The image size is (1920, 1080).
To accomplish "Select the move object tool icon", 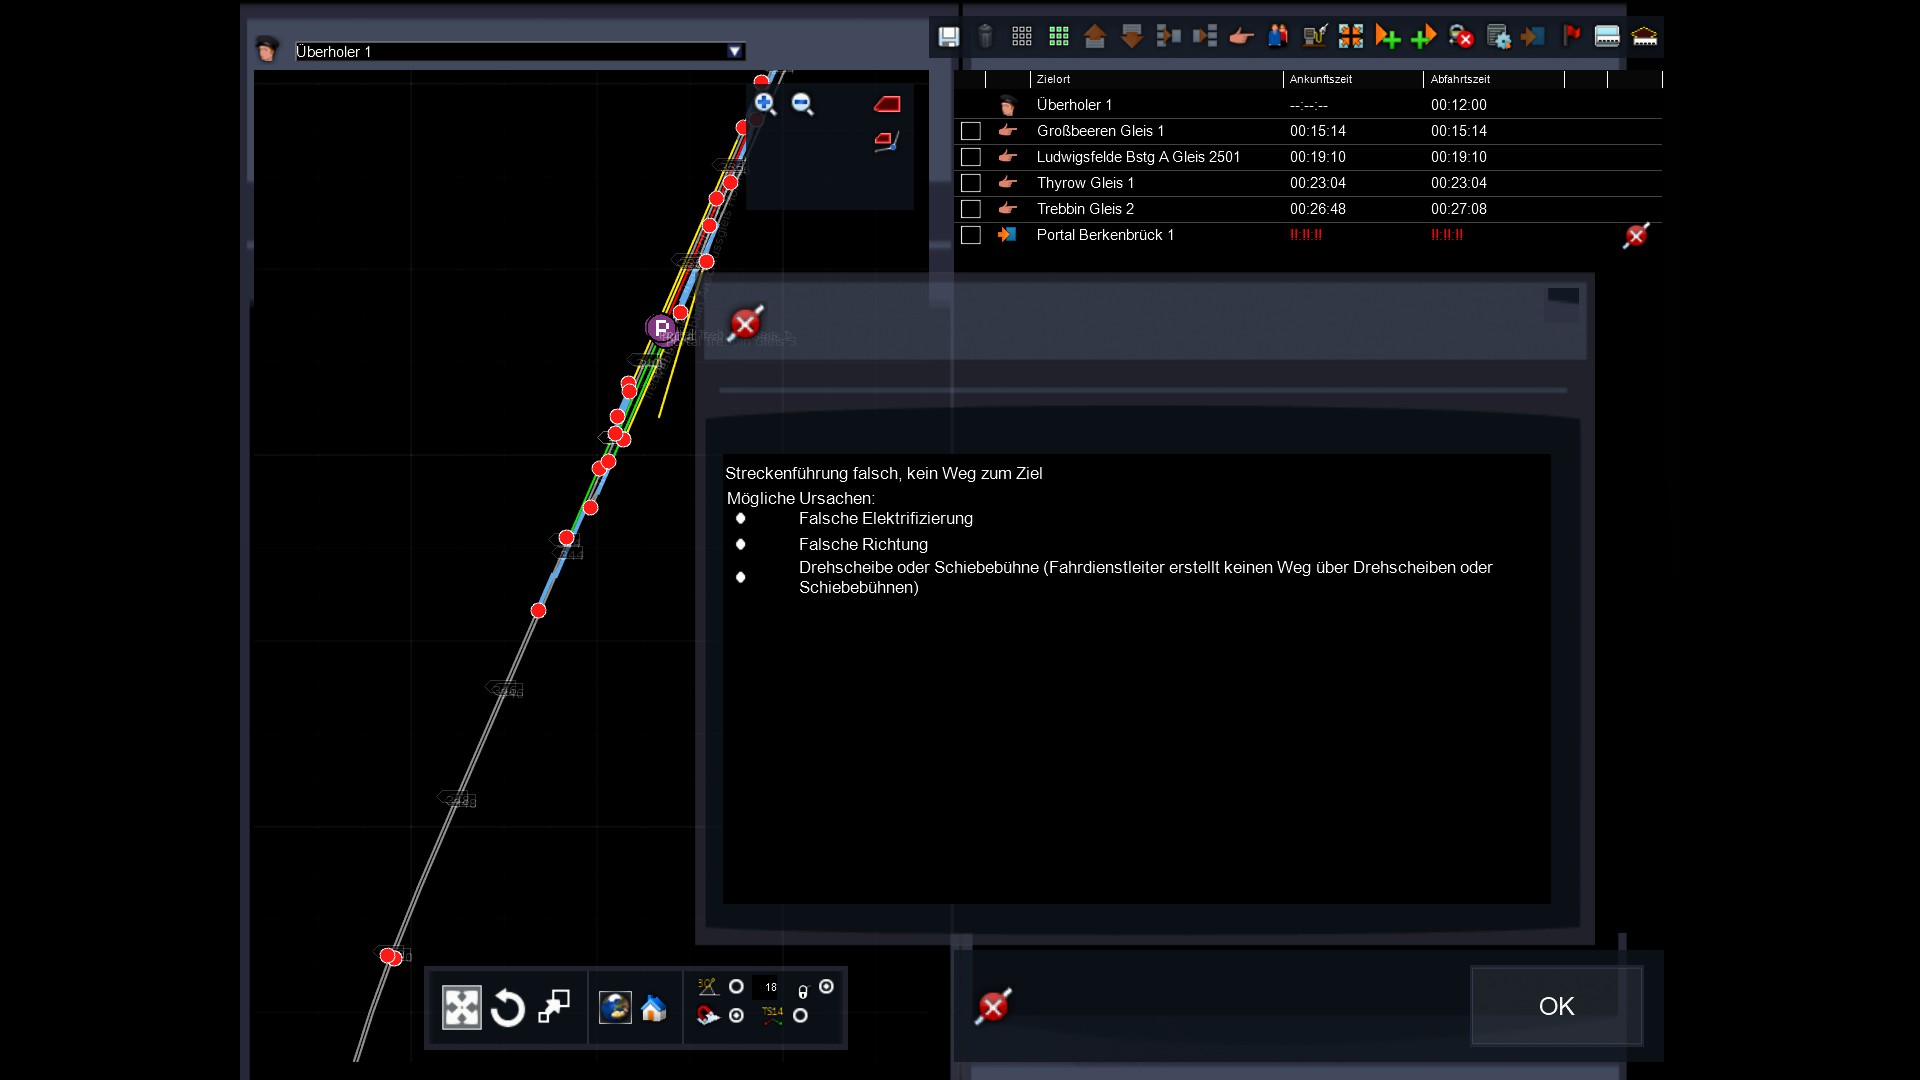I will (x=462, y=1008).
